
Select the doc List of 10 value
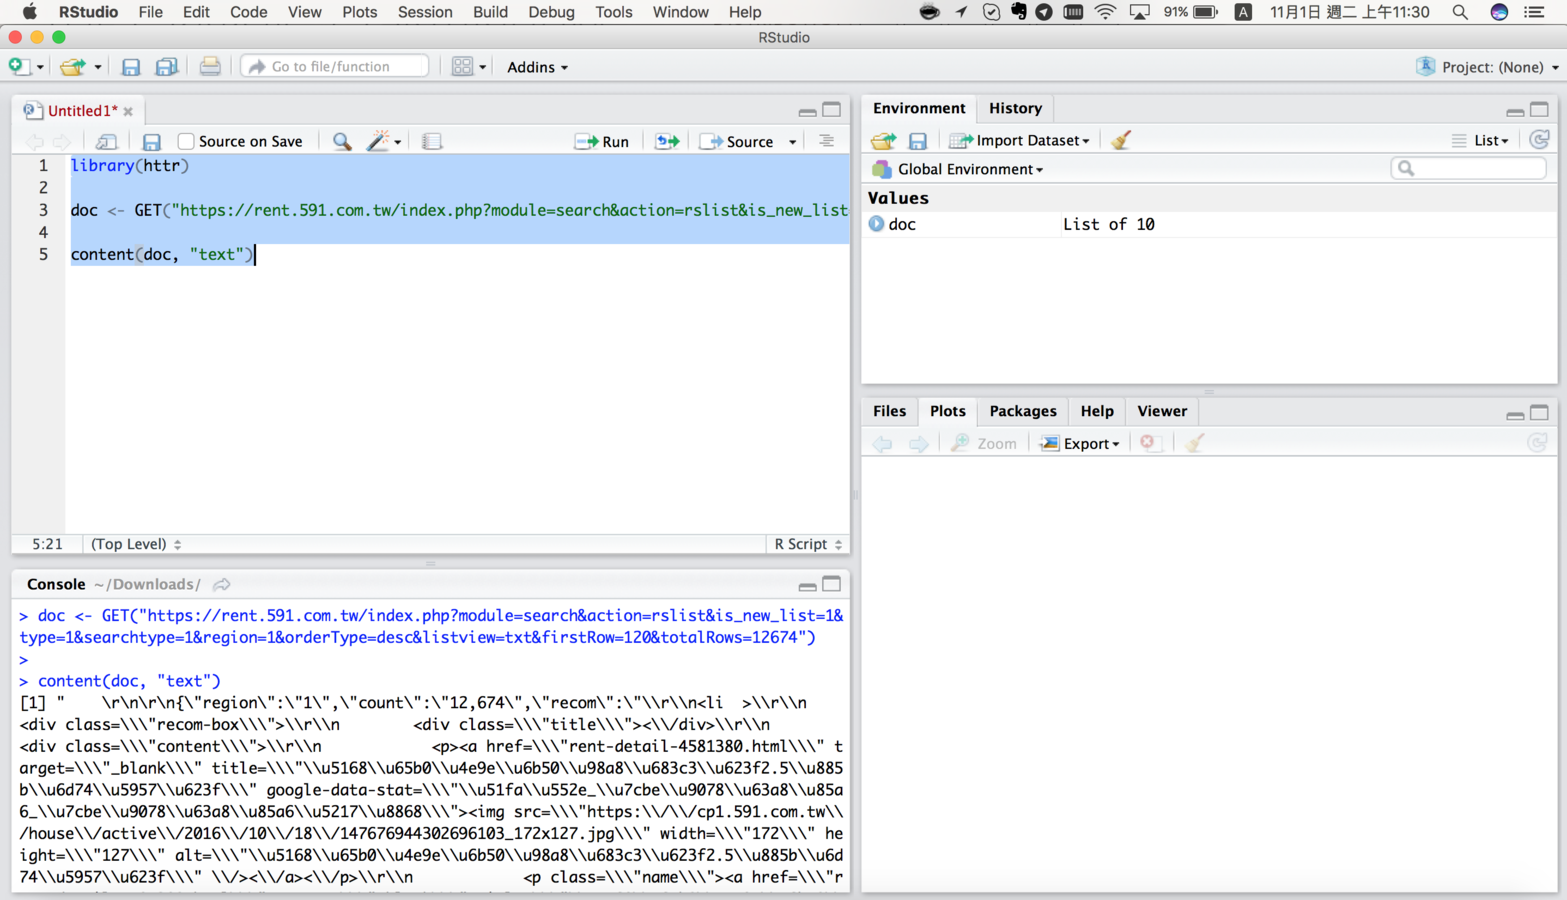coord(1108,224)
